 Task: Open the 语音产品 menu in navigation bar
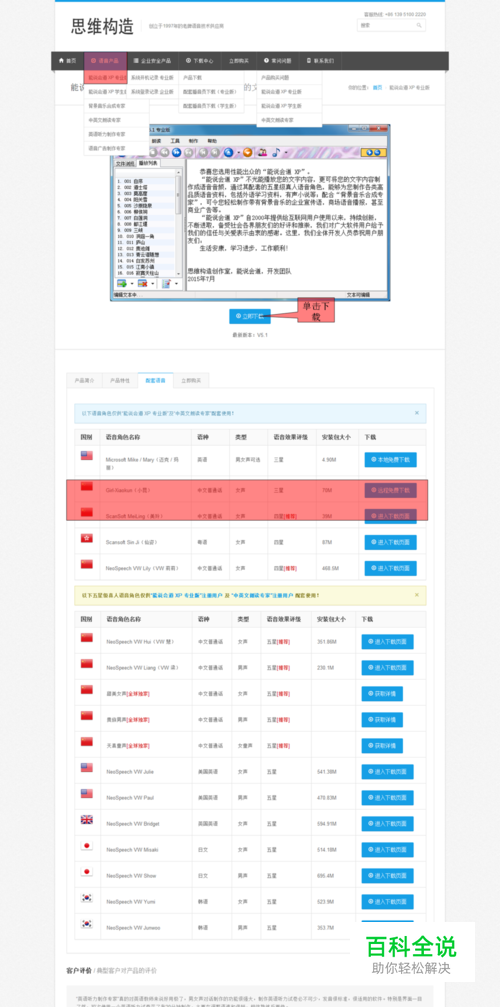tap(105, 61)
